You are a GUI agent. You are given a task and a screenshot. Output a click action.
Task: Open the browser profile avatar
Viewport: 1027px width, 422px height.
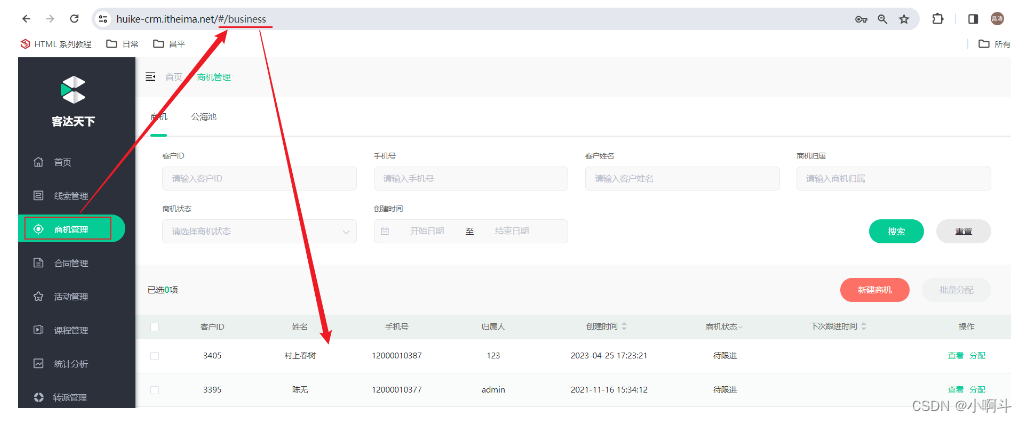pyautogui.click(x=997, y=19)
